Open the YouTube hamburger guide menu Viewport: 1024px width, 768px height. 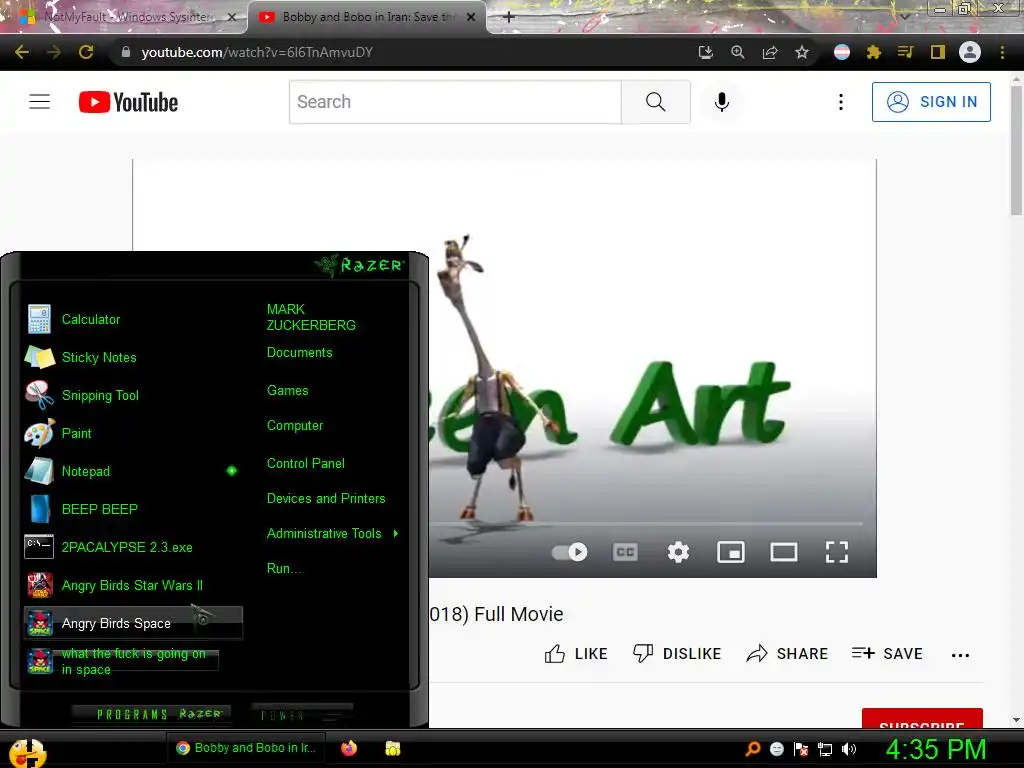click(x=39, y=102)
